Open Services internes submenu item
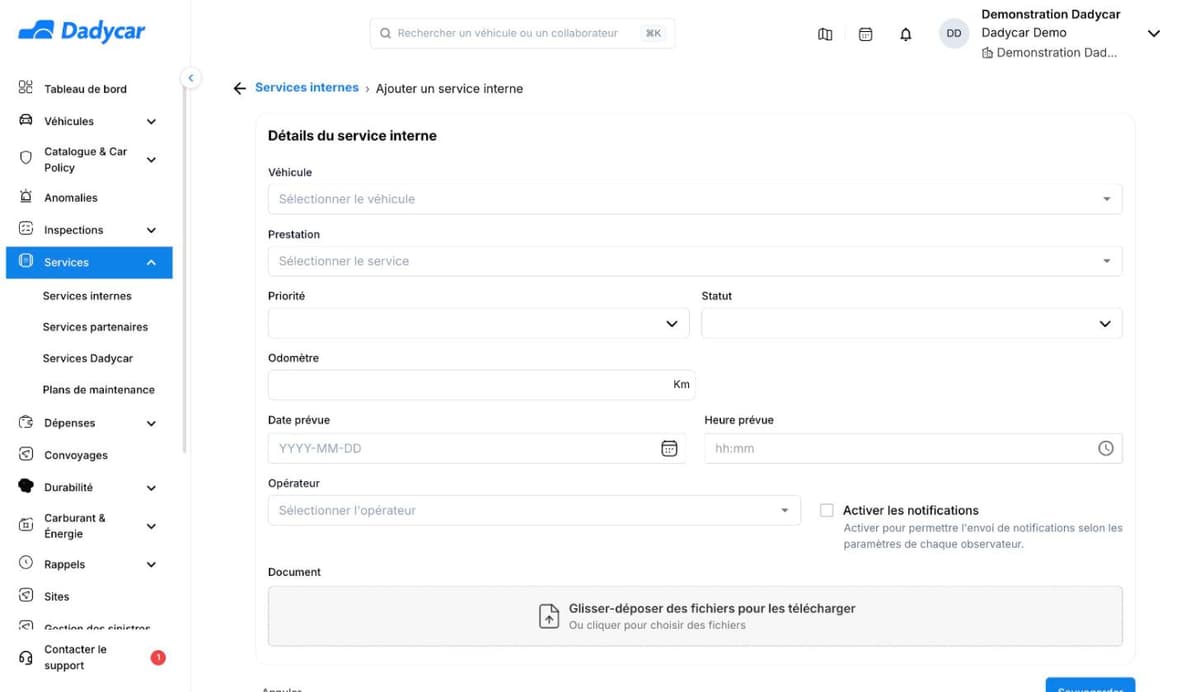Image resolution: width=1200 pixels, height=692 pixels. pos(87,296)
